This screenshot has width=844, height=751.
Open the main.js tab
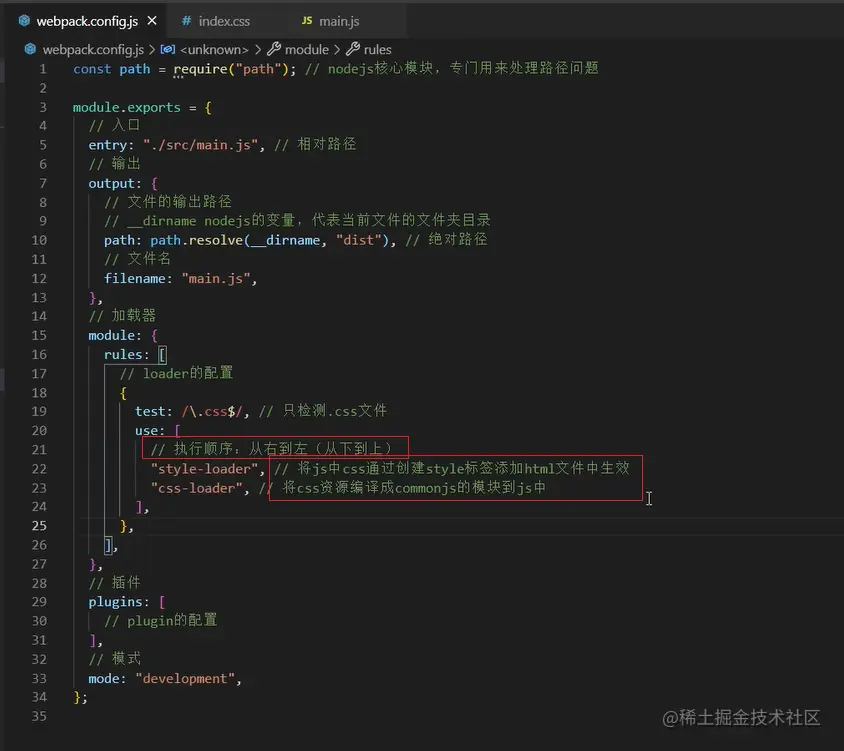(x=339, y=21)
